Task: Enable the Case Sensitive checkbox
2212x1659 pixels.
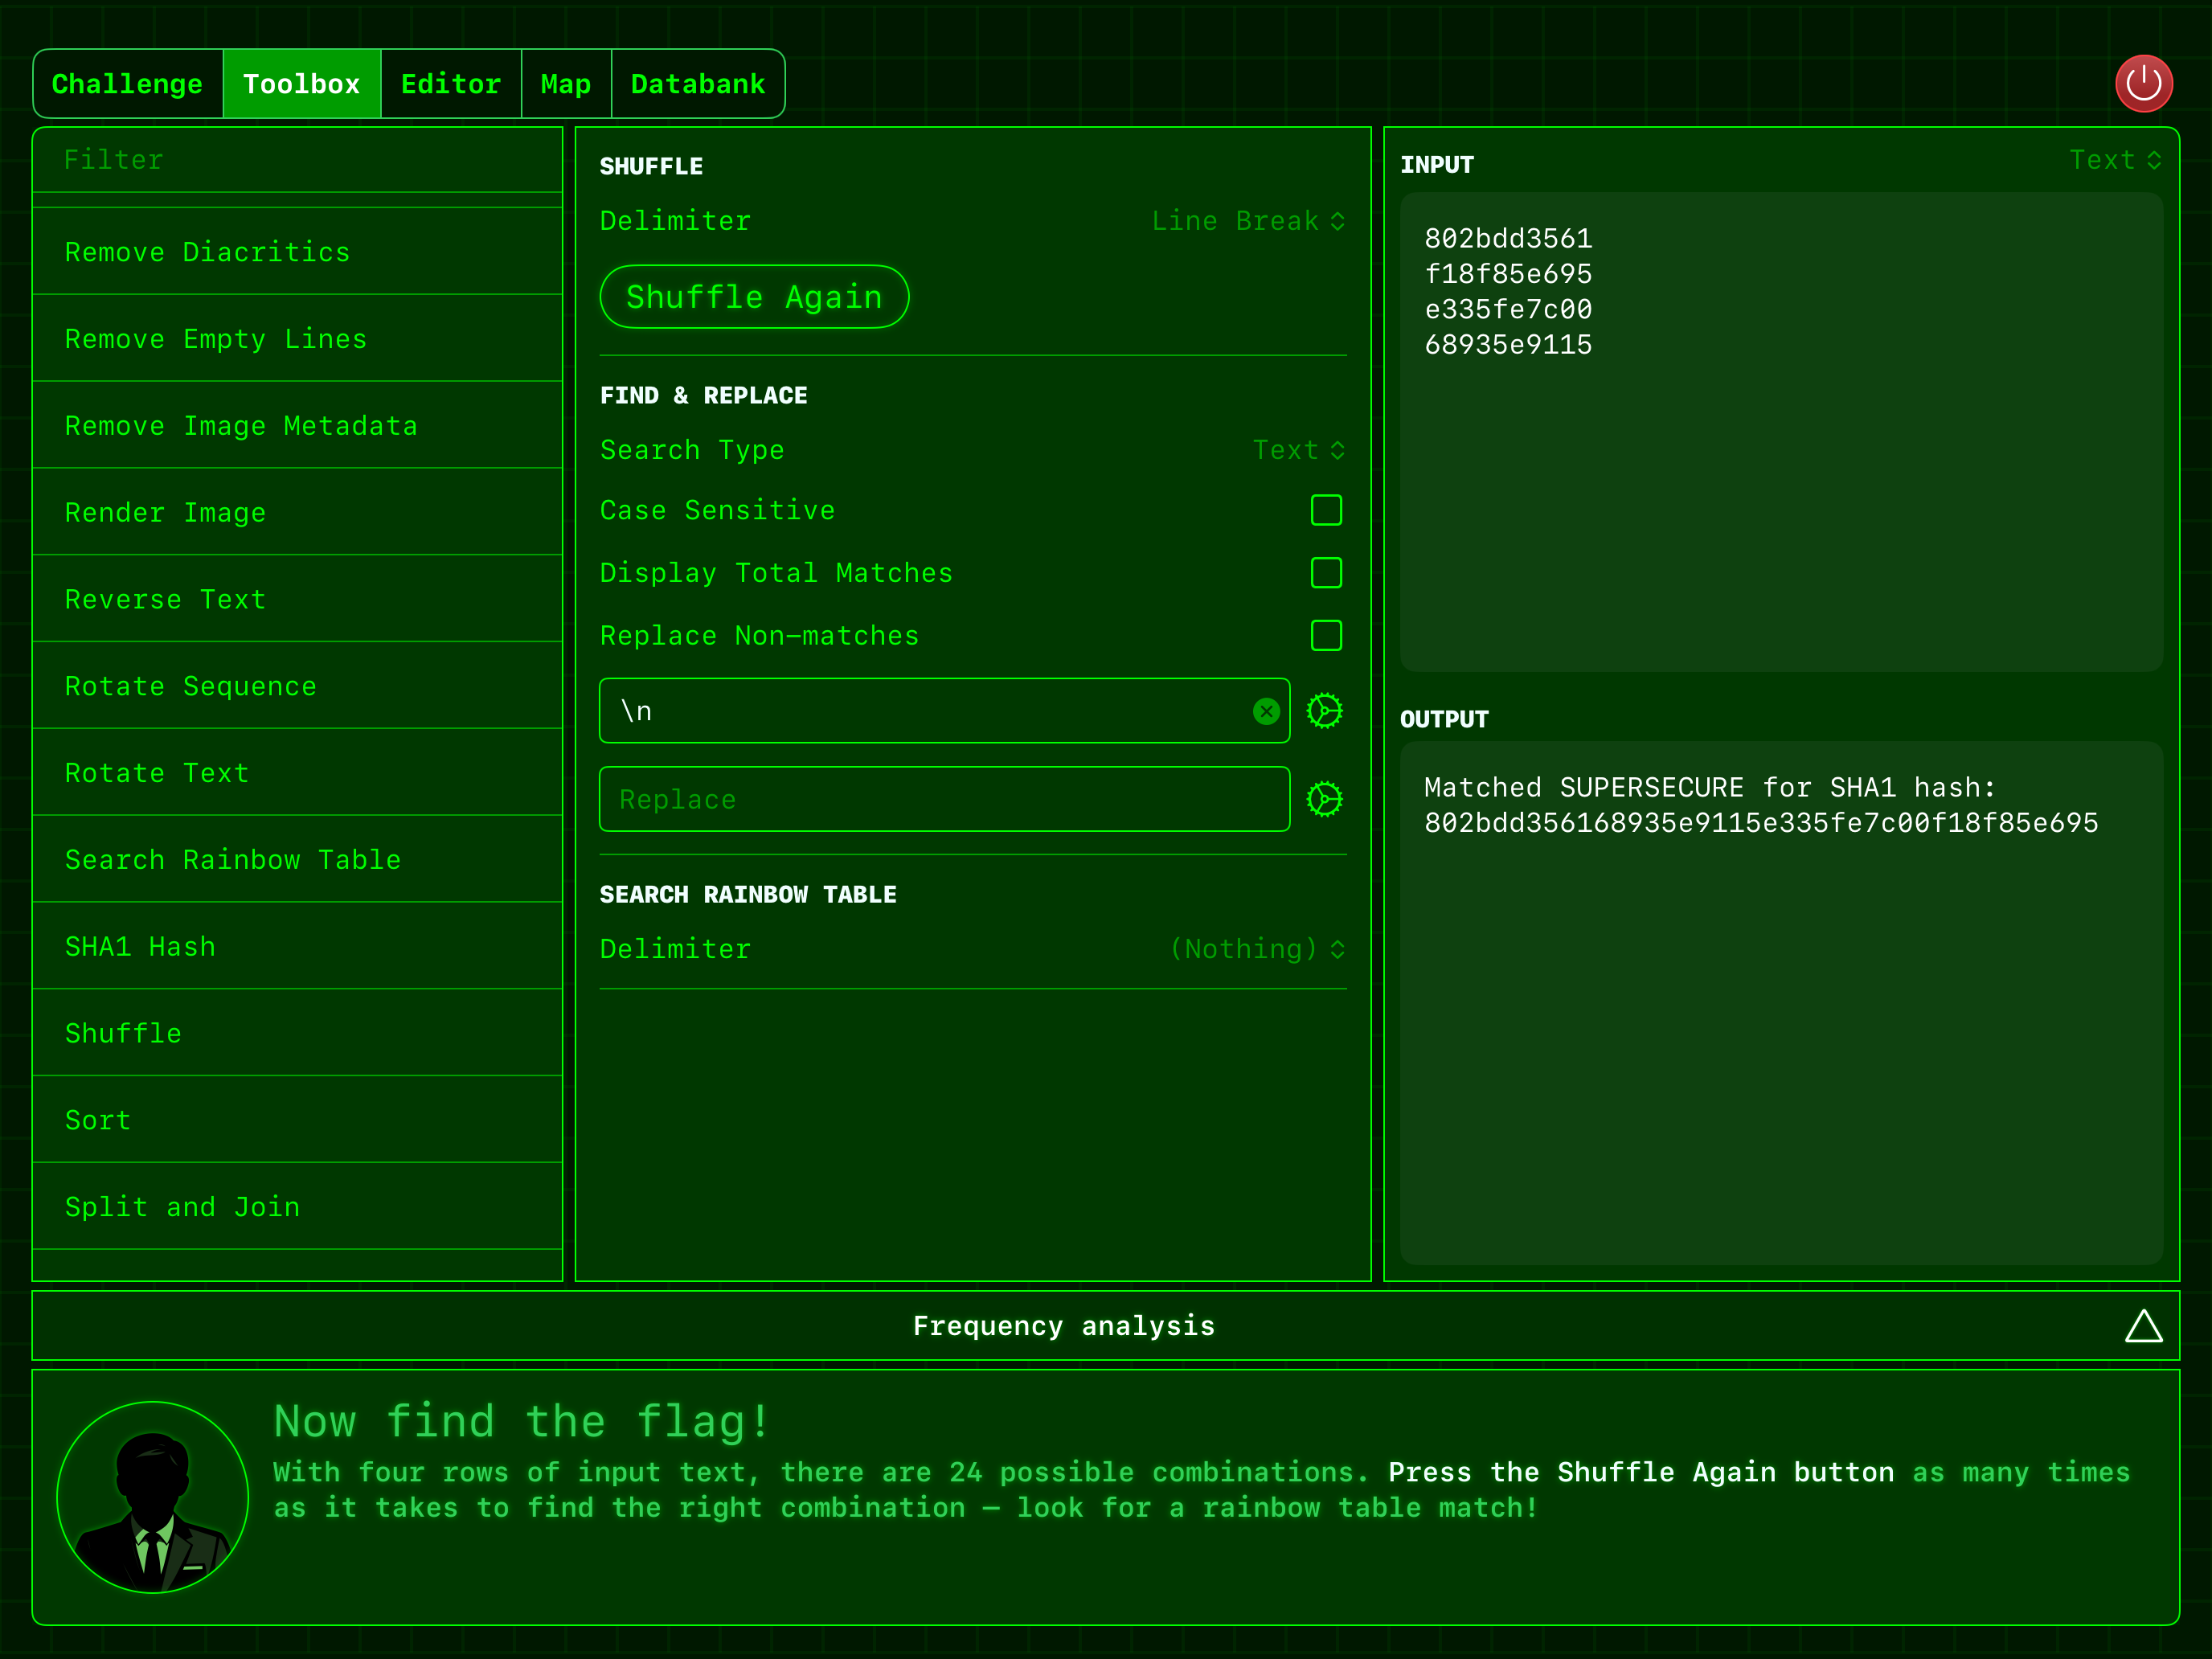Action: [1326, 510]
